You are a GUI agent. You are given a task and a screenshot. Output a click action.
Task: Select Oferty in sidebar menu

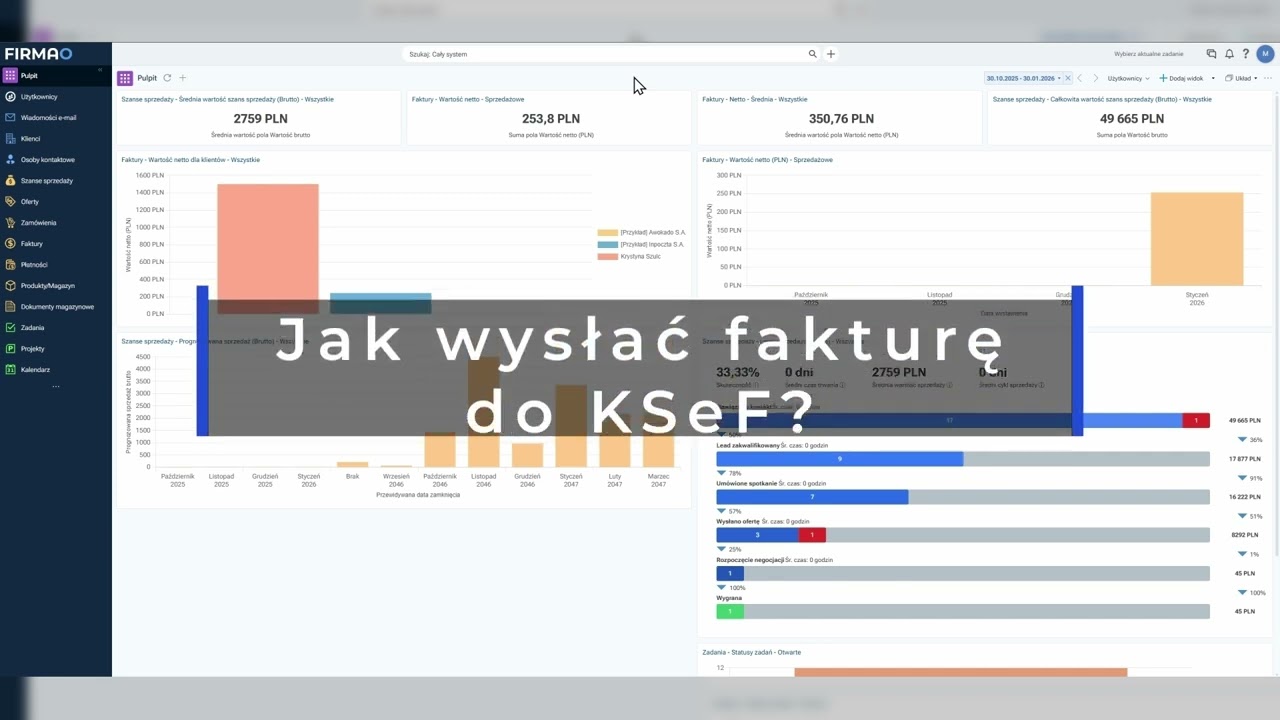(x=30, y=202)
